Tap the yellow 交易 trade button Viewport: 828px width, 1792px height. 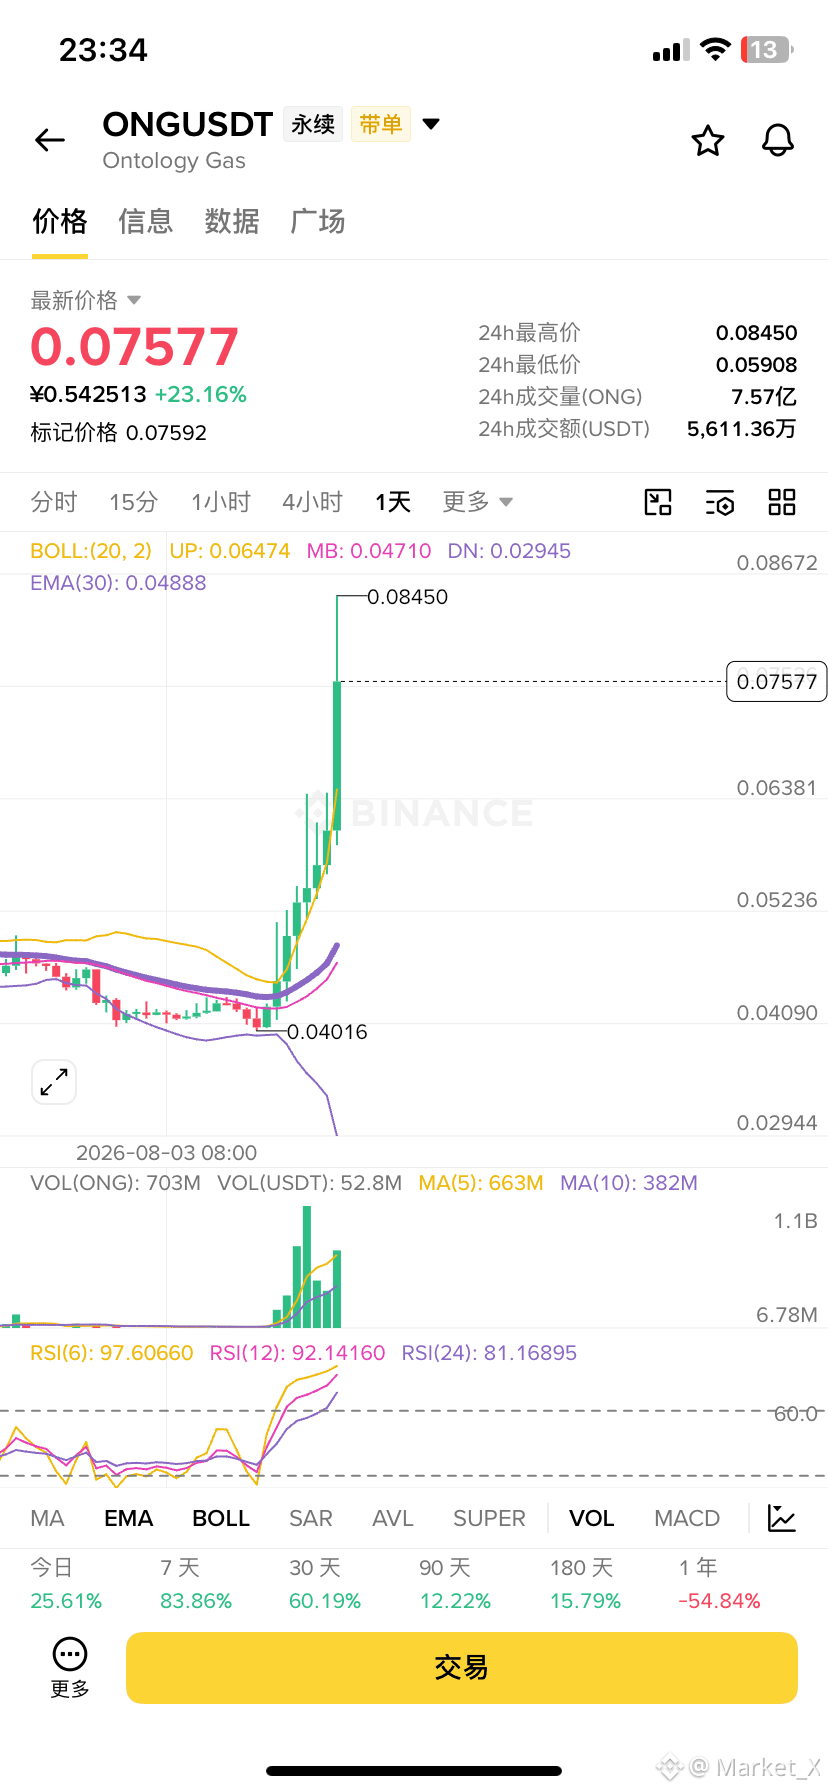(462, 1667)
